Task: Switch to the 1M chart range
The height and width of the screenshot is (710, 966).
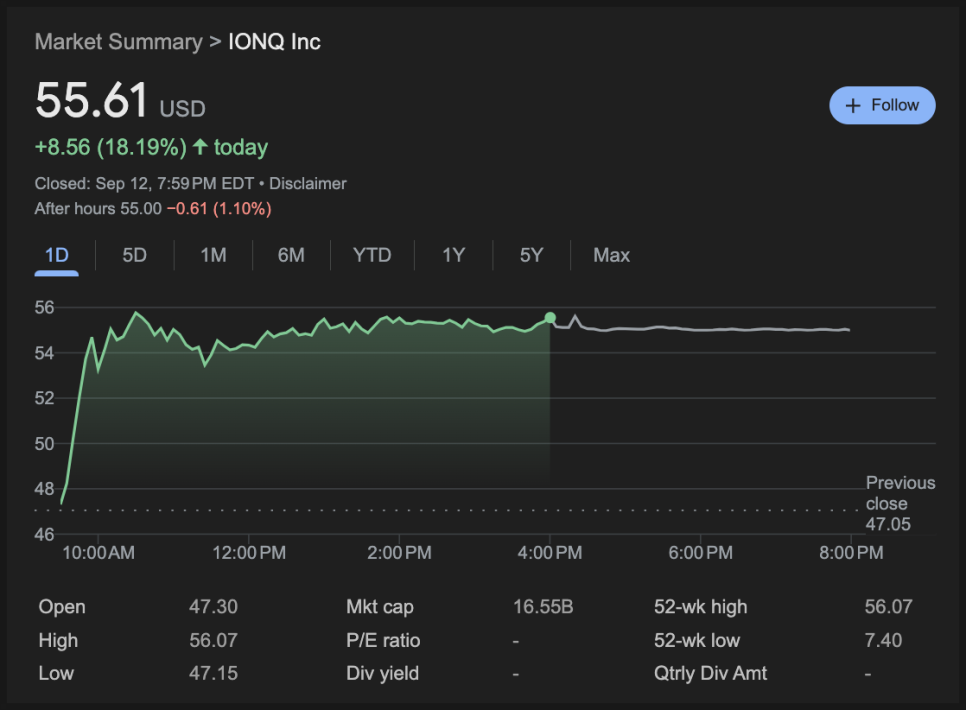Action: [213, 255]
